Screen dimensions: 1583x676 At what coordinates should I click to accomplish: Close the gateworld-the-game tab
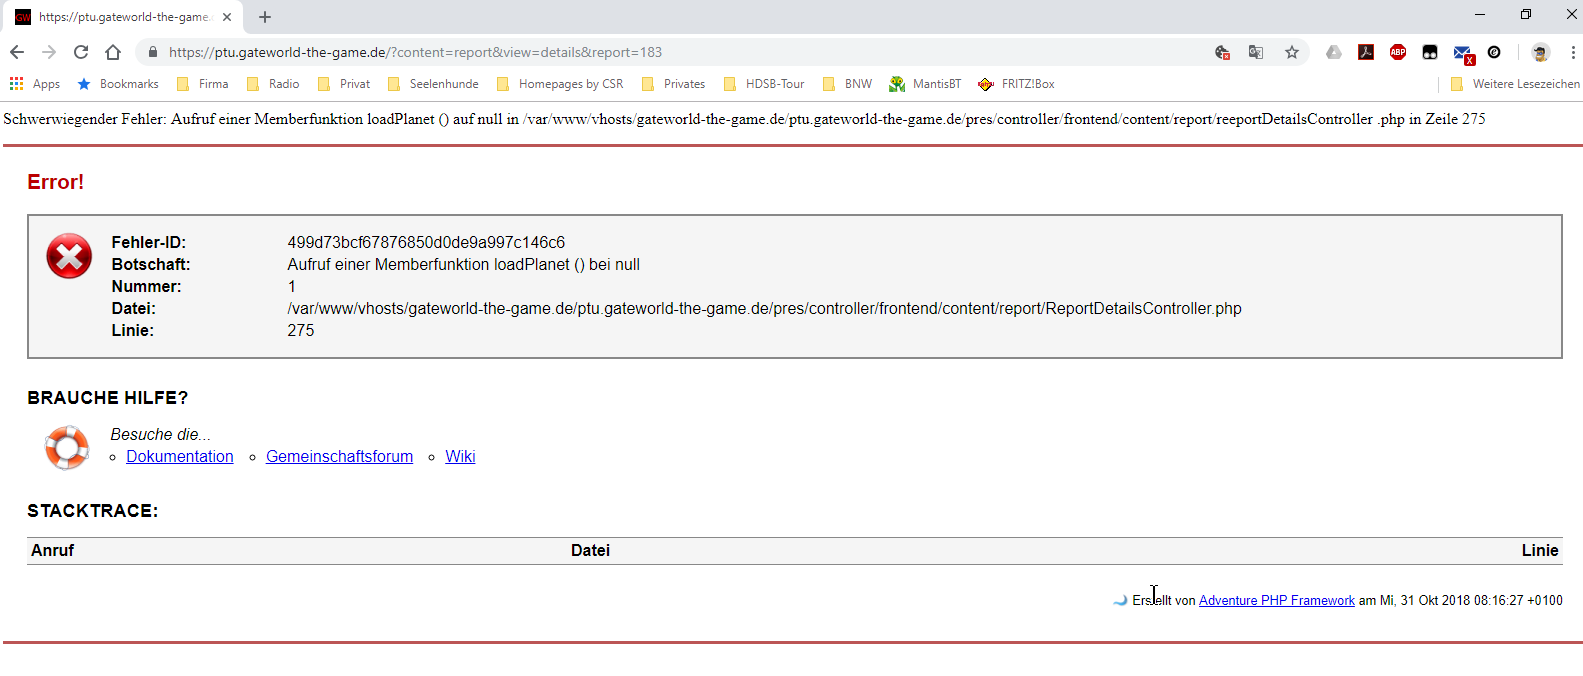tap(227, 17)
